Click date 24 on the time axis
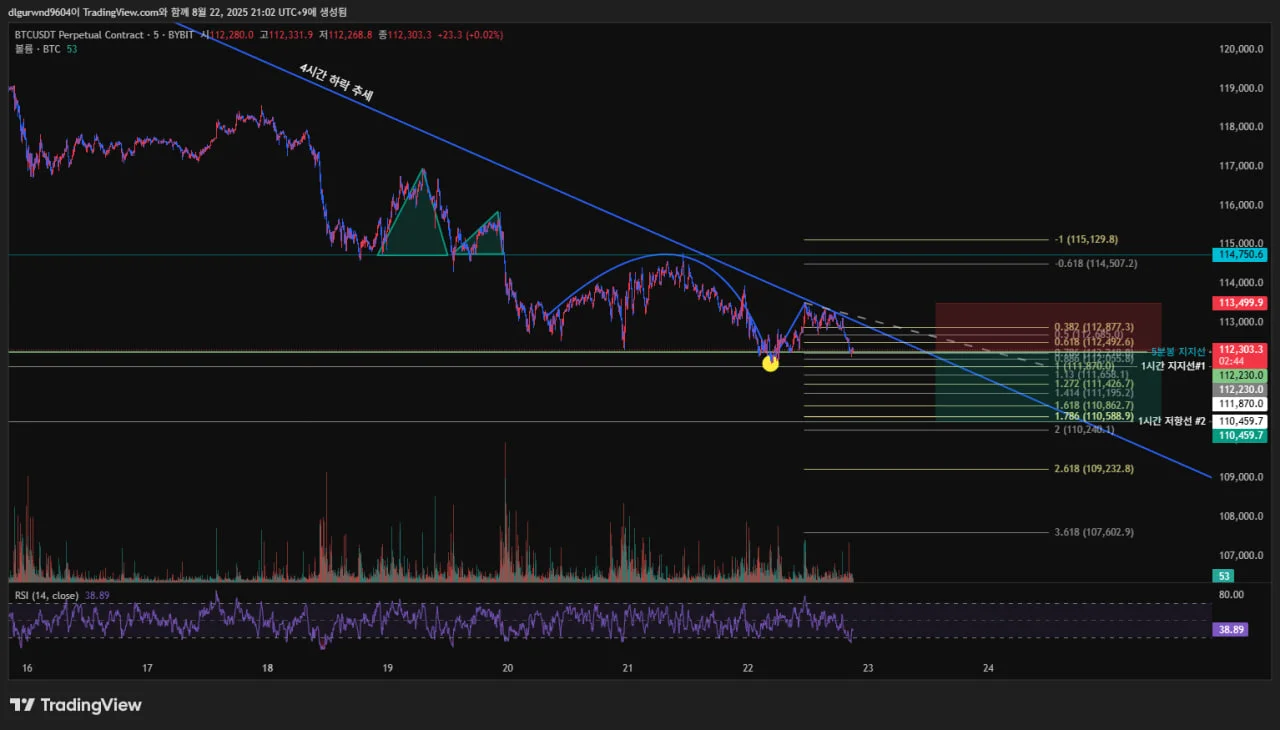The height and width of the screenshot is (730, 1280). coord(988,668)
